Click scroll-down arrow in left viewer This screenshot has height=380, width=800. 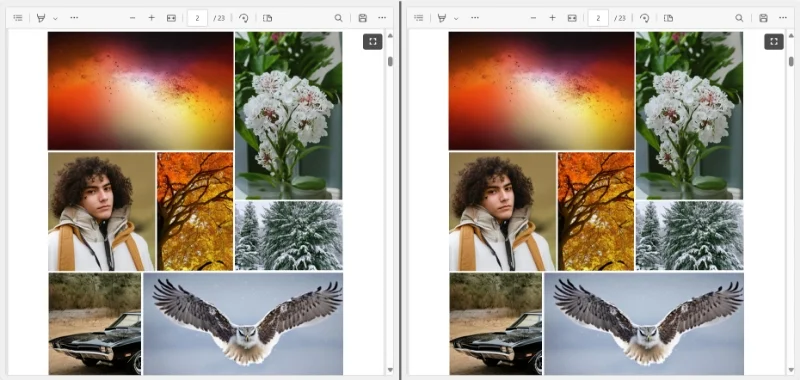point(390,370)
